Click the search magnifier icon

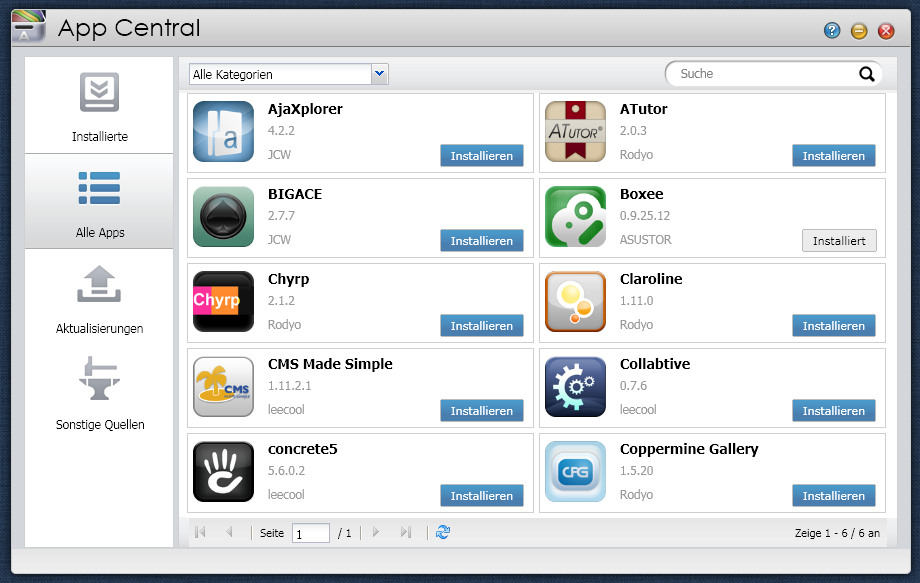pyautogui.click(x=867, y=74)
